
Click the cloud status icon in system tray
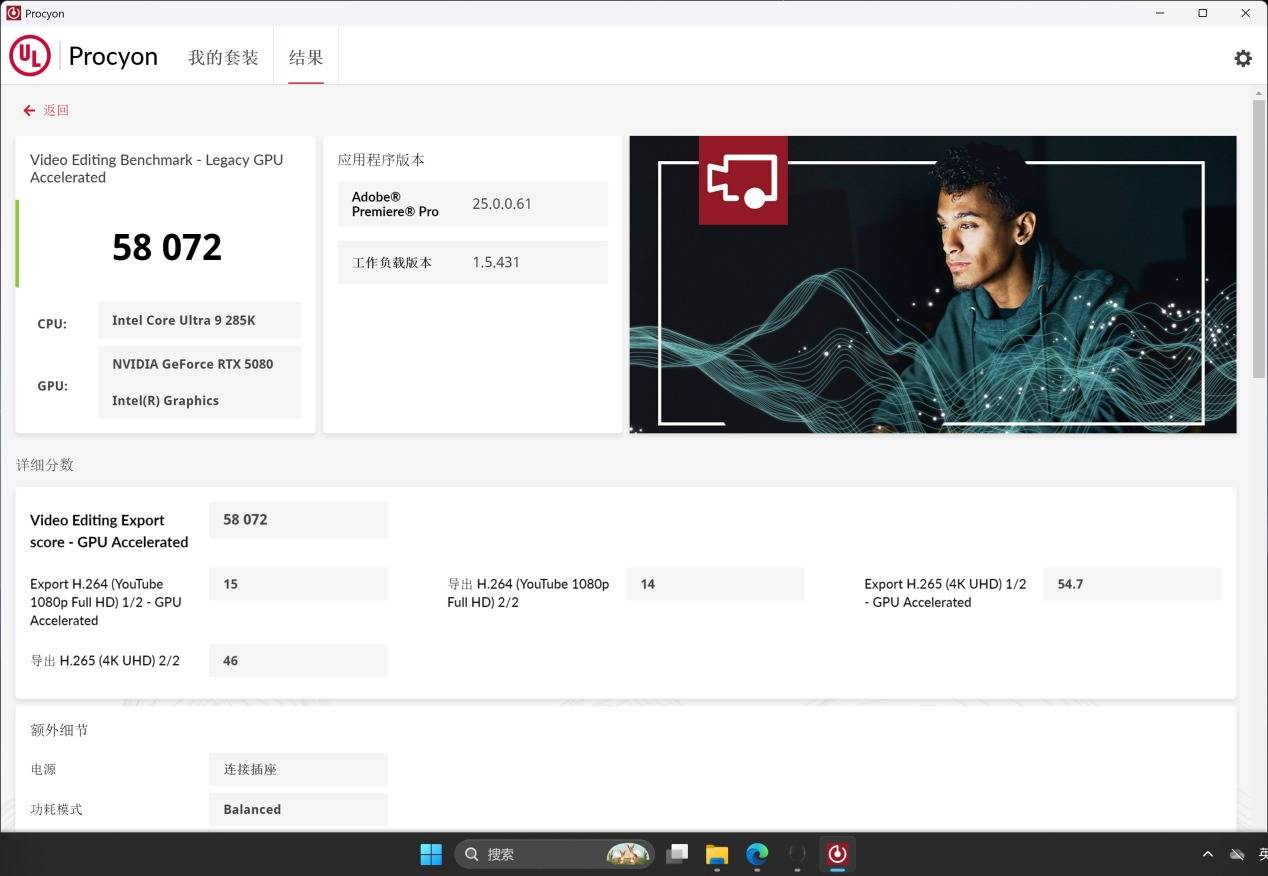point(1237,854)
